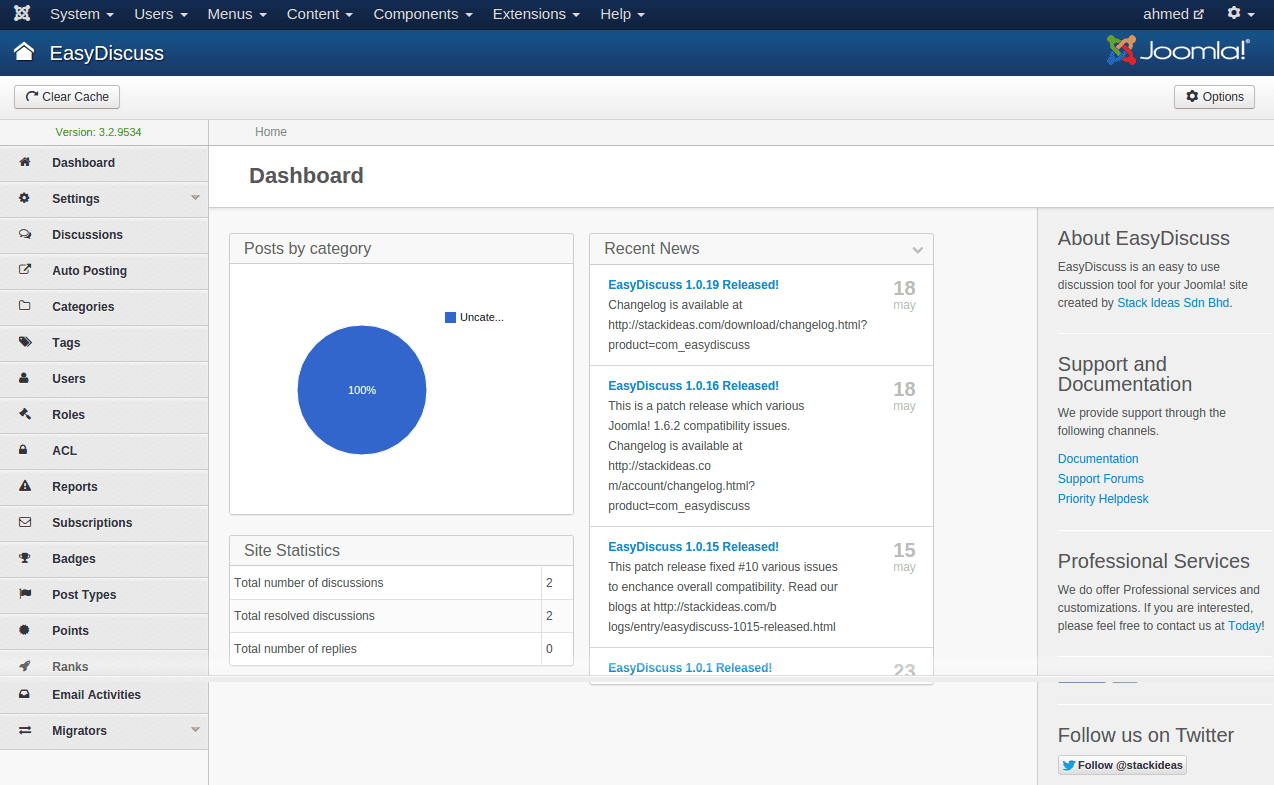The image size is (1274, 785).
Task: Click the Total resolved discussions cell
Action: point(386,616)
